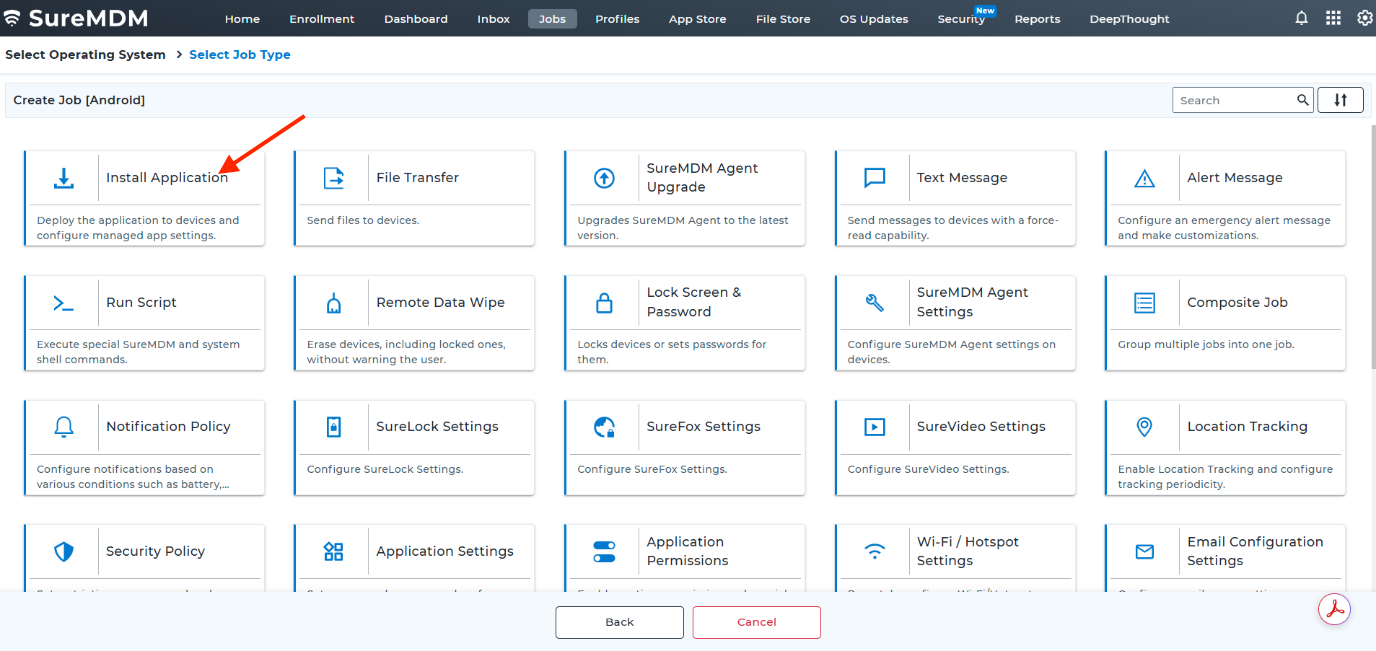
Task: Open the Remote Data Wipe icon
Action: tap(333, 303)
